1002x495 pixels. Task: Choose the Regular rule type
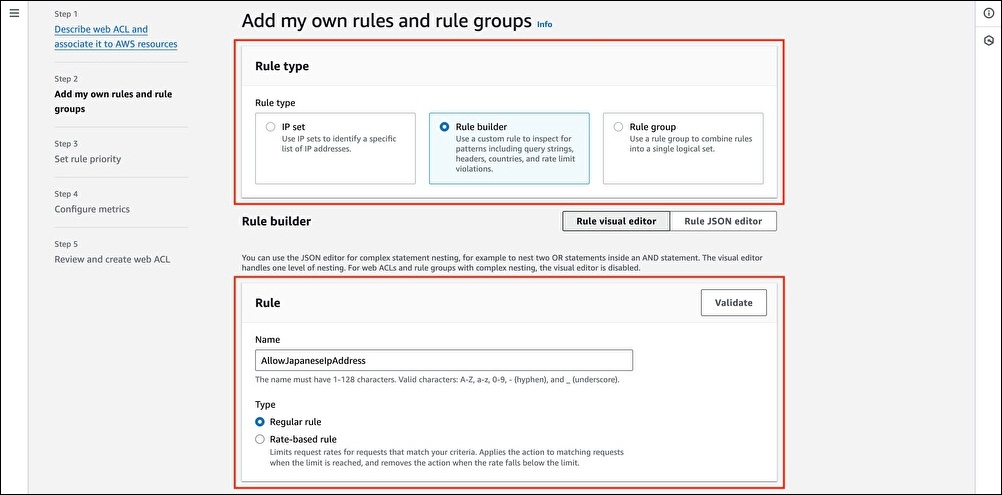point(260,422)
